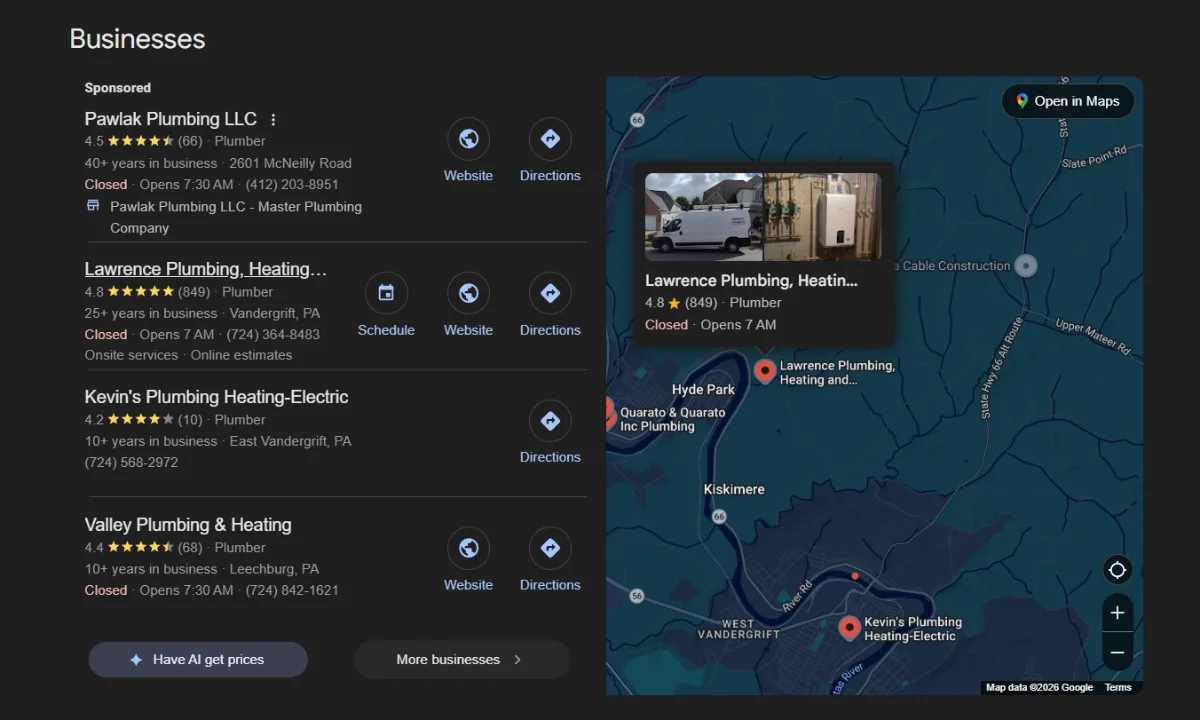Image resolution: width=1200 pixels, height=720 pixels.
Task: Click the Pawlak 4.5 star rating (66)
Action: (143, 141)
